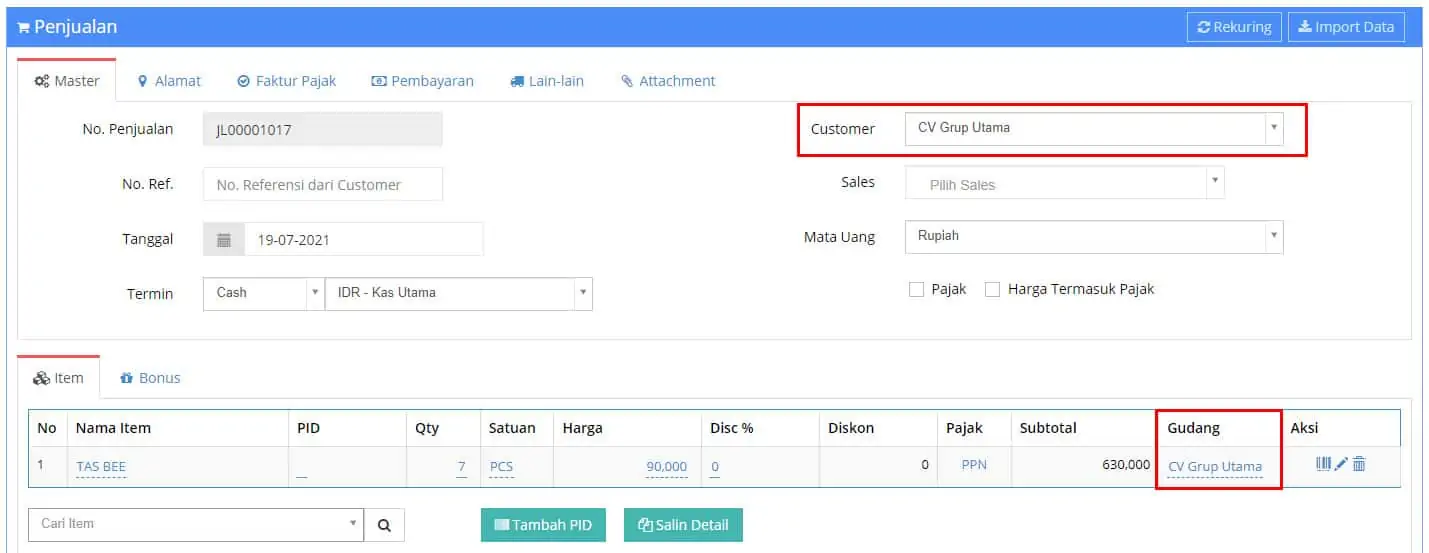Click the PCS unit link
Screen dimensions: 1429x553
point(501,467)
